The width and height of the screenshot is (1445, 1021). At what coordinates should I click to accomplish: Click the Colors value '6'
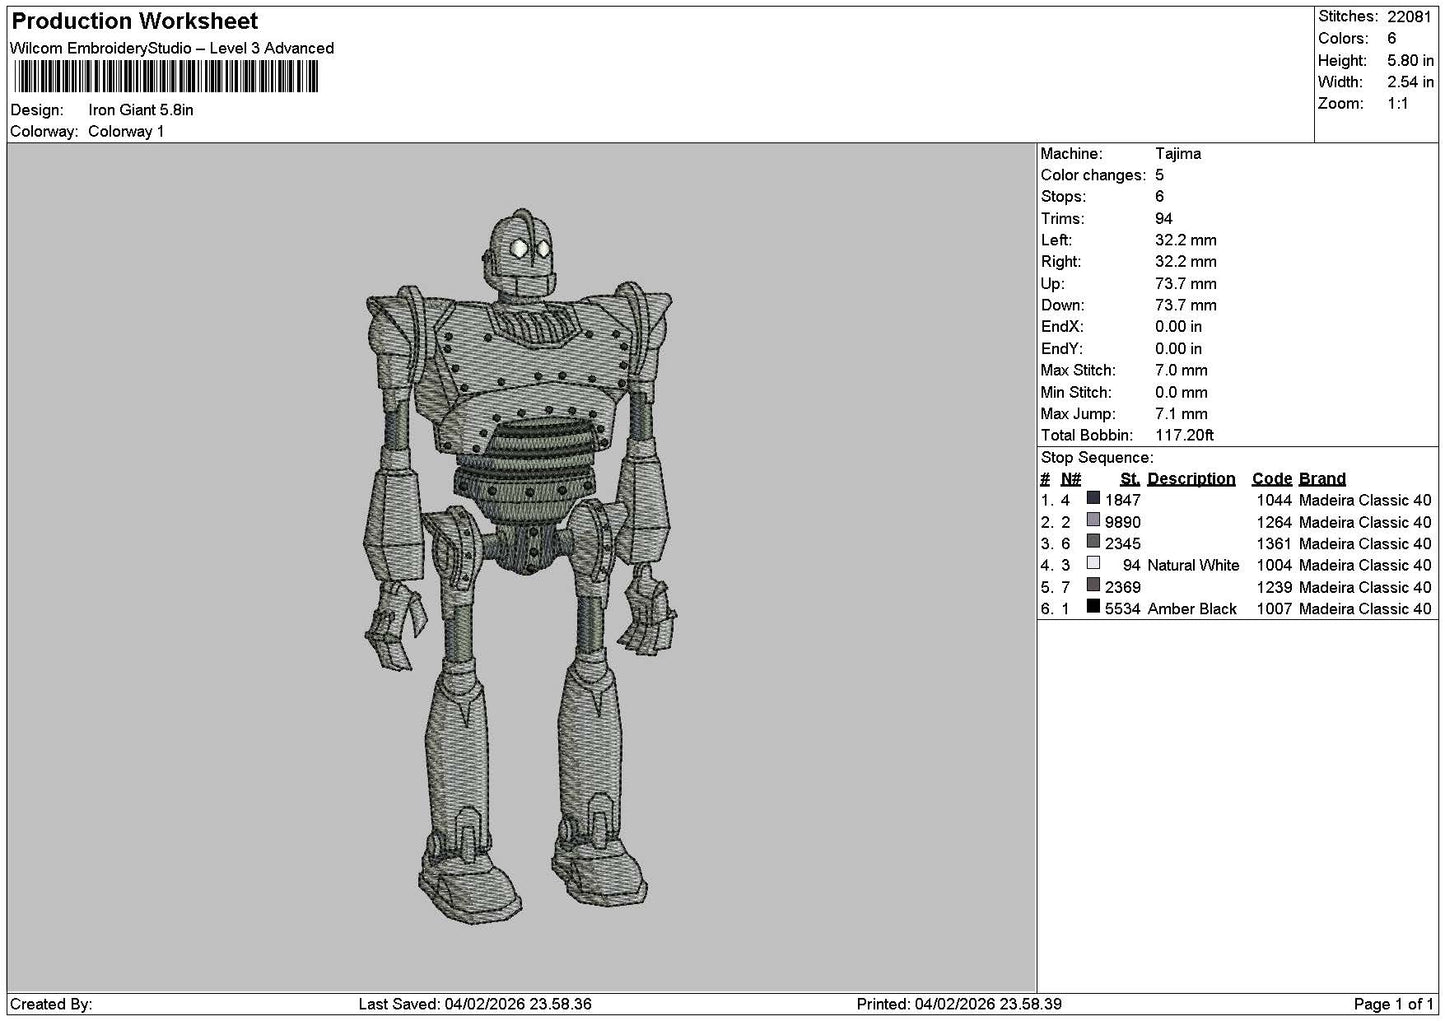click(x=1392, y=39)
